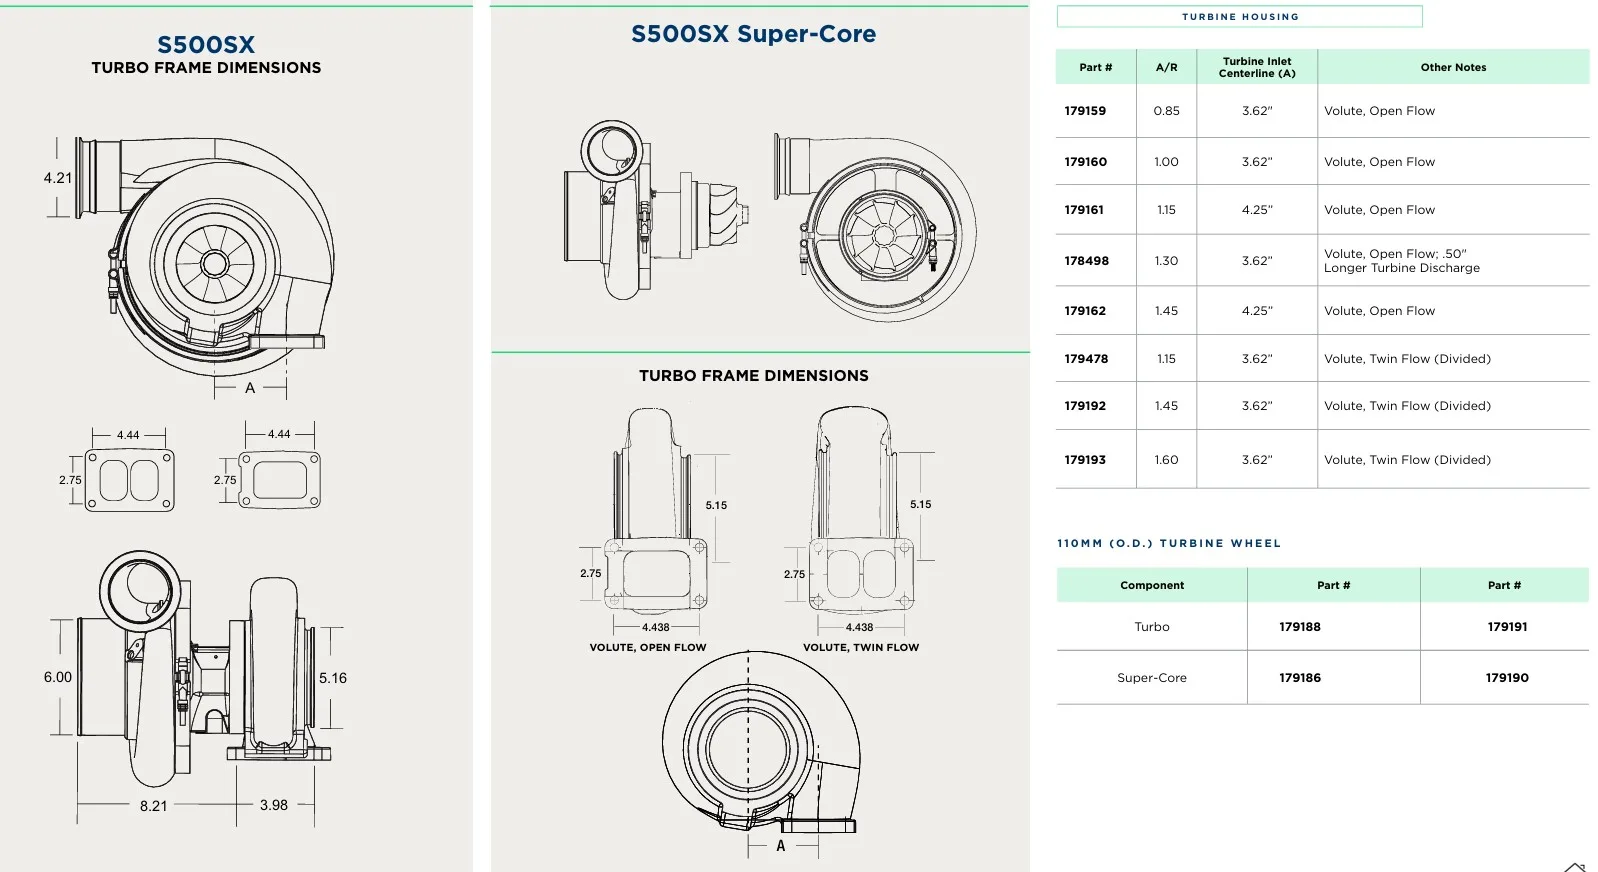
Task: Click the 110MM (O.D.) TURBINE WHEEL heading
Action: click(x=1169, y=543)
